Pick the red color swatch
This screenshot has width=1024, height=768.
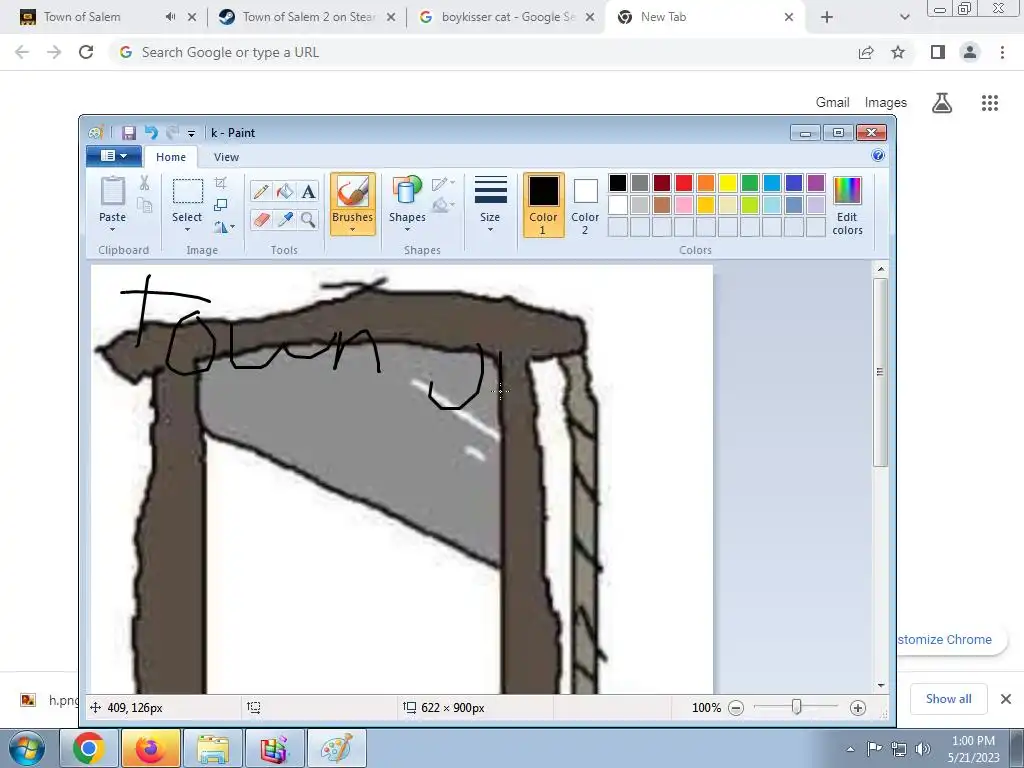point(684,183)
